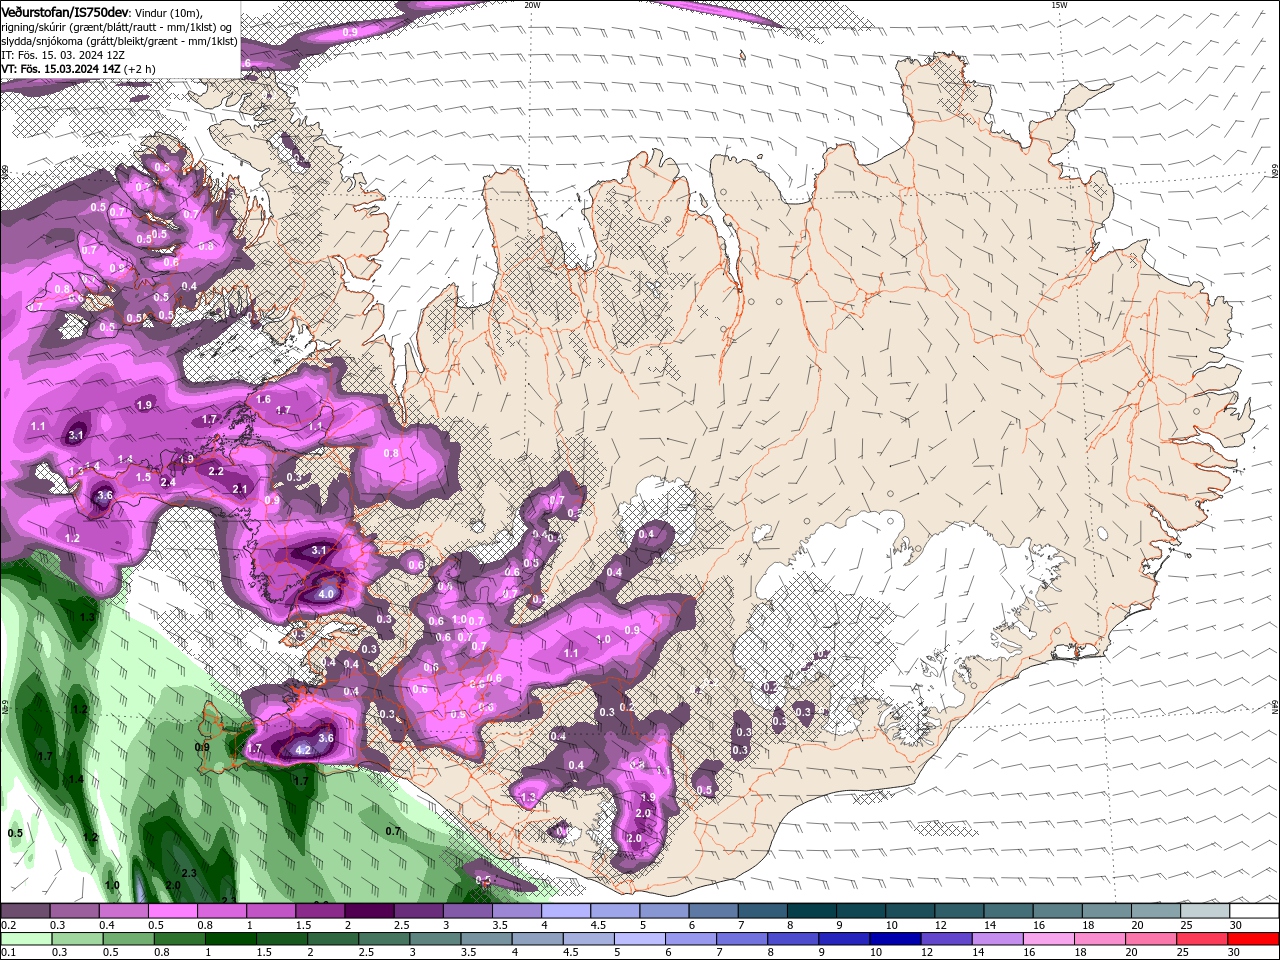Select the 0.3 swatch in the purple snow legend
The width and height of the screenshot is (1280, 960).
[x=74, y=911]
